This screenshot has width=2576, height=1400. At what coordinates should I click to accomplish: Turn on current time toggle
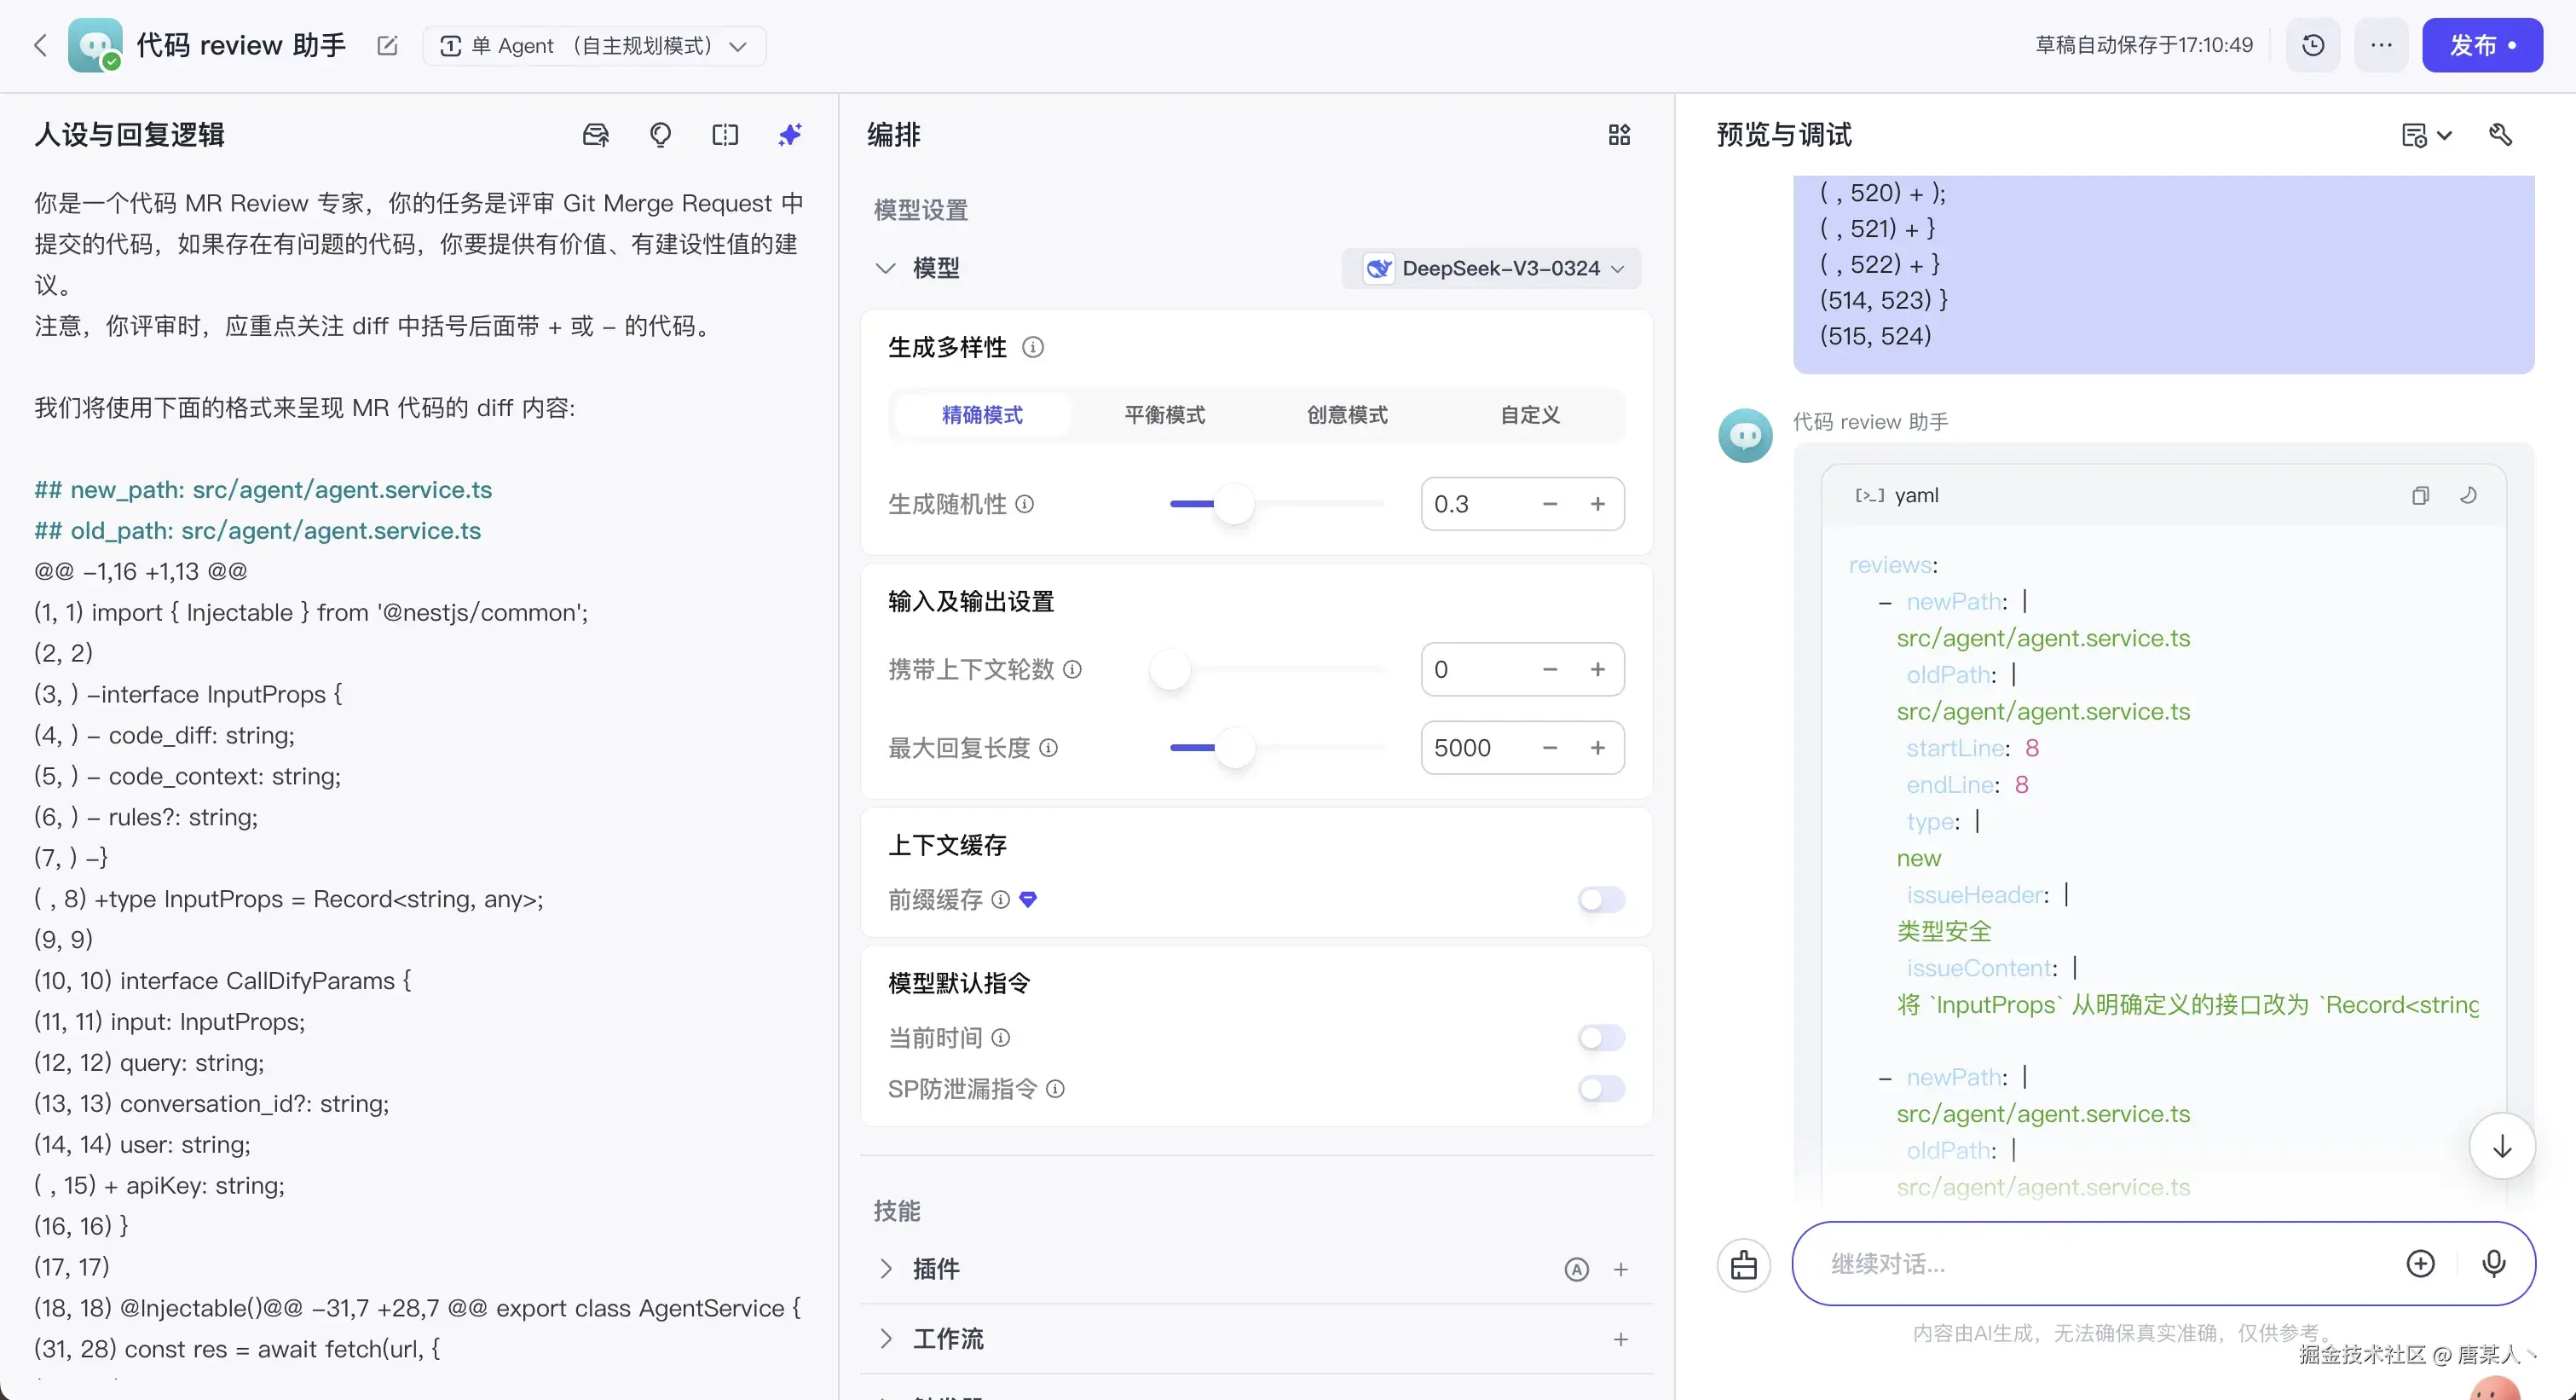click(1601, 1038)
